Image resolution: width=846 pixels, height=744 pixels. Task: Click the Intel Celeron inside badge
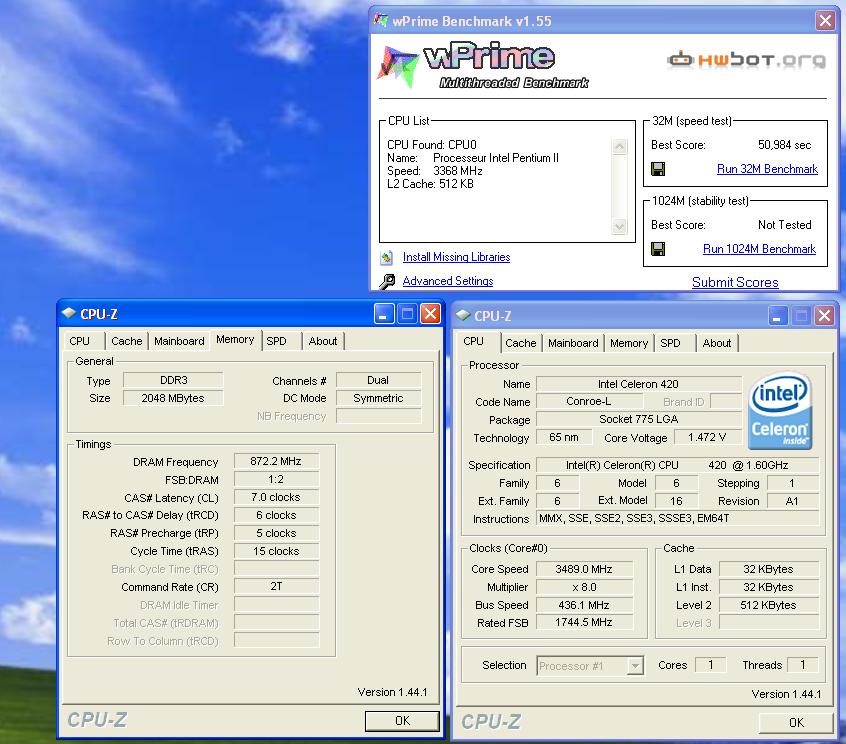tap(780, 410)
